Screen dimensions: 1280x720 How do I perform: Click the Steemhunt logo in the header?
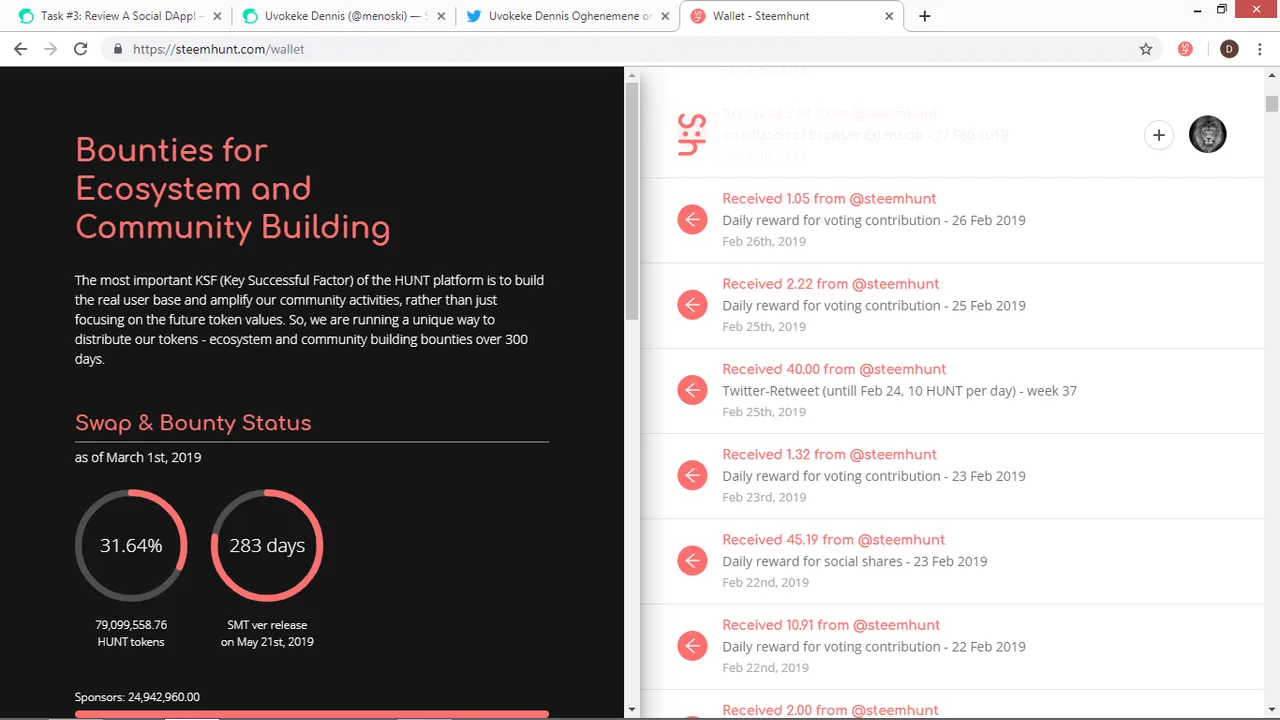coord(692,134)
